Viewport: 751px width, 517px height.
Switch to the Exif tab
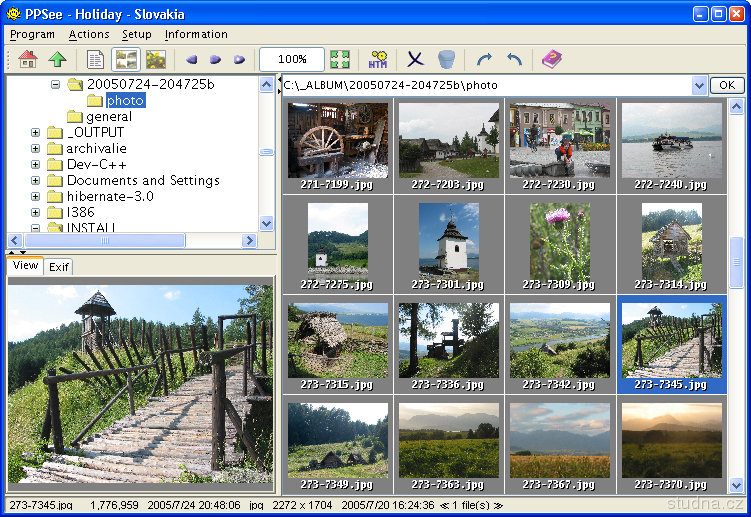tap(59, 267)
